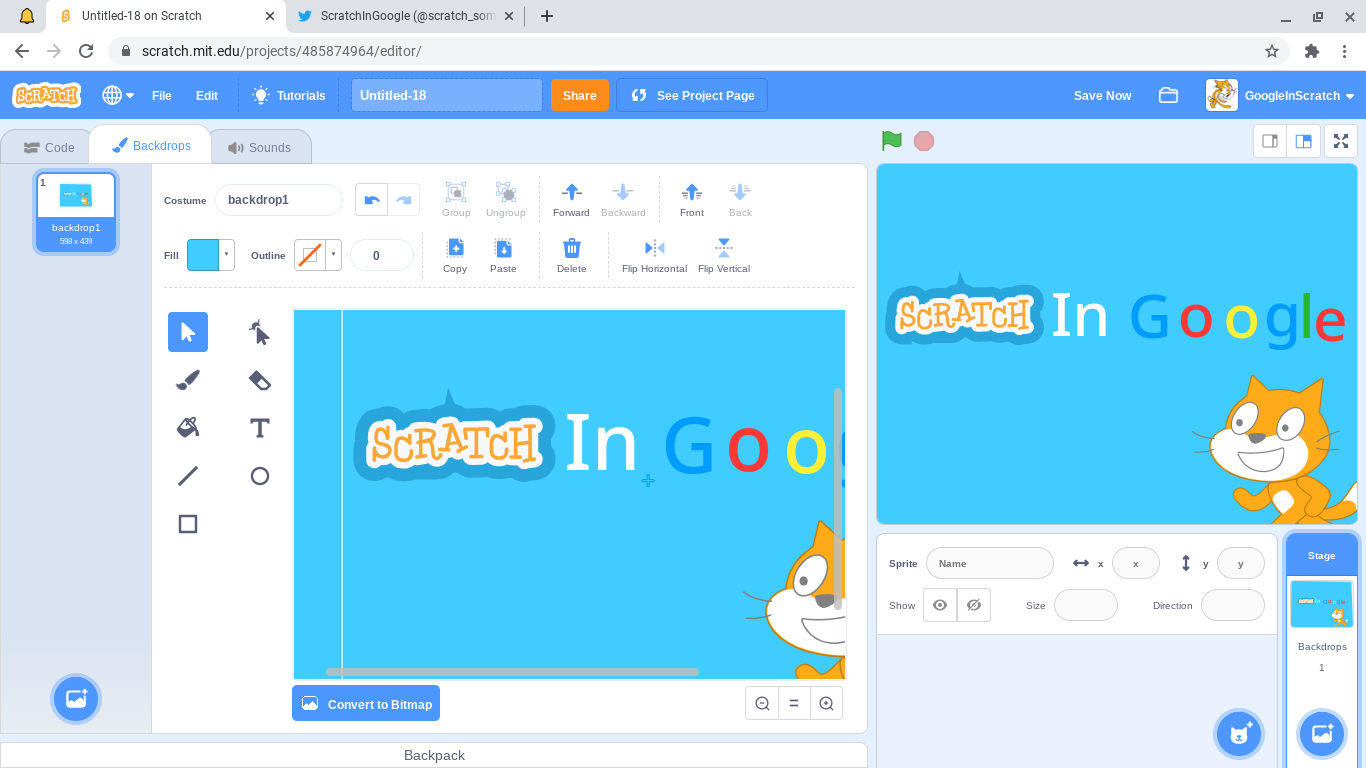Open the Fill color dropdown

[227, 255]
